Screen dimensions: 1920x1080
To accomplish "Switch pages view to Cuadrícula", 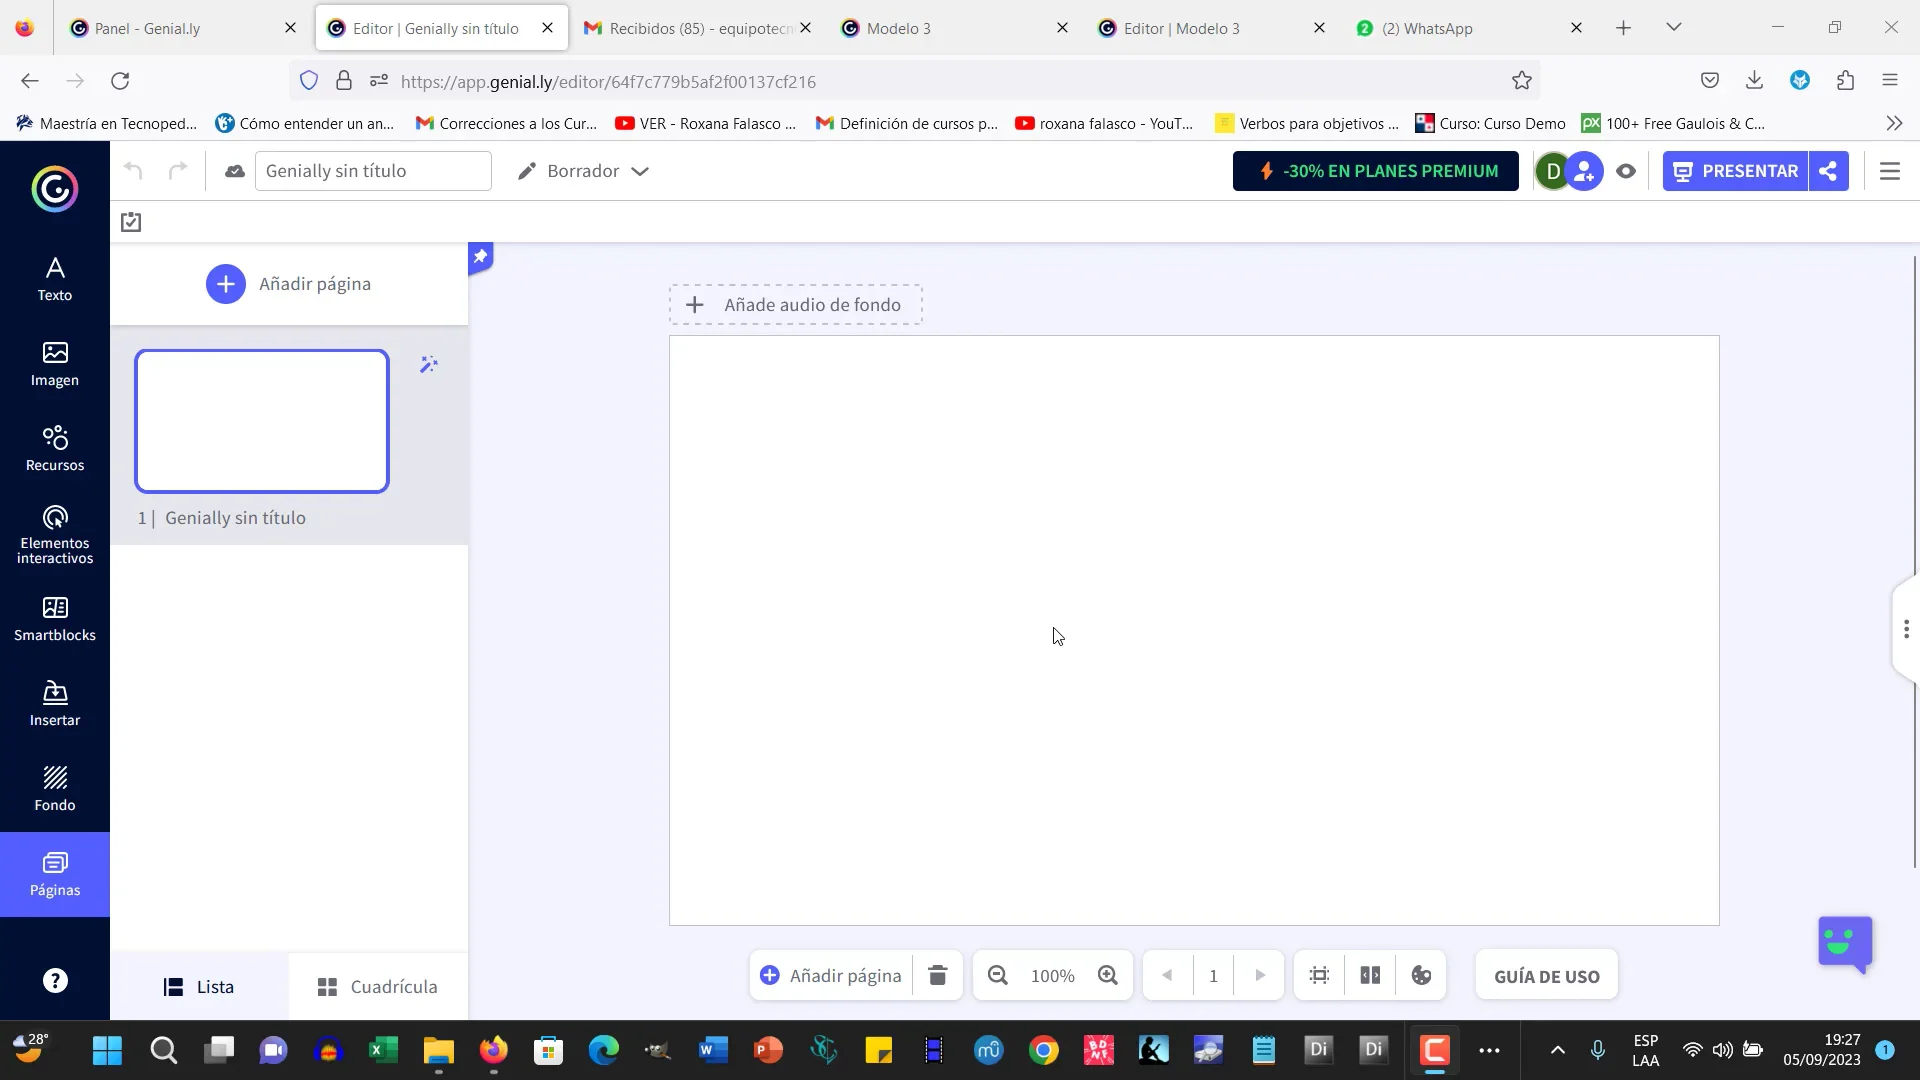I will pos(378,987).
